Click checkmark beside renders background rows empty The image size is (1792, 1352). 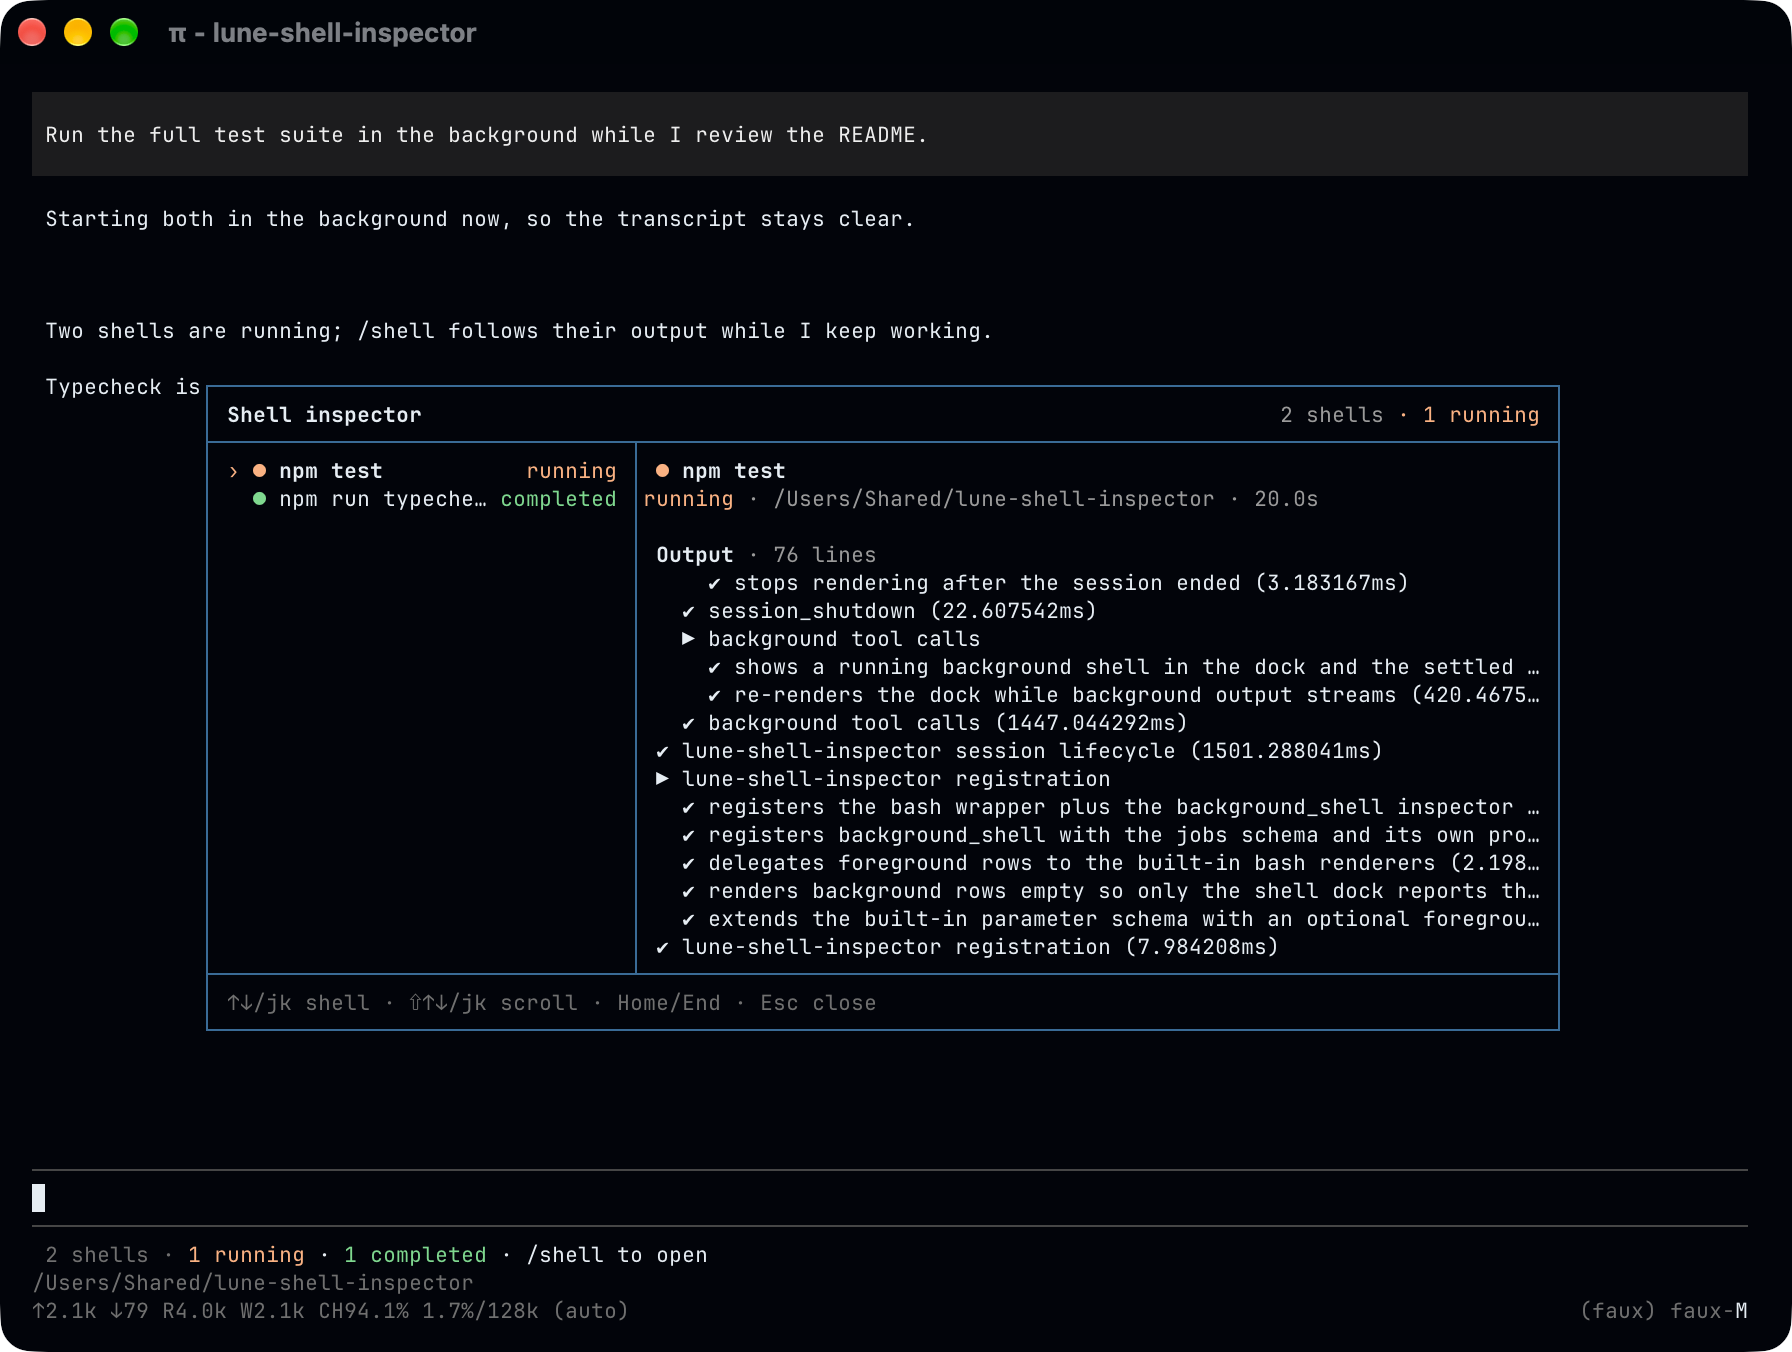pos(688,891)
